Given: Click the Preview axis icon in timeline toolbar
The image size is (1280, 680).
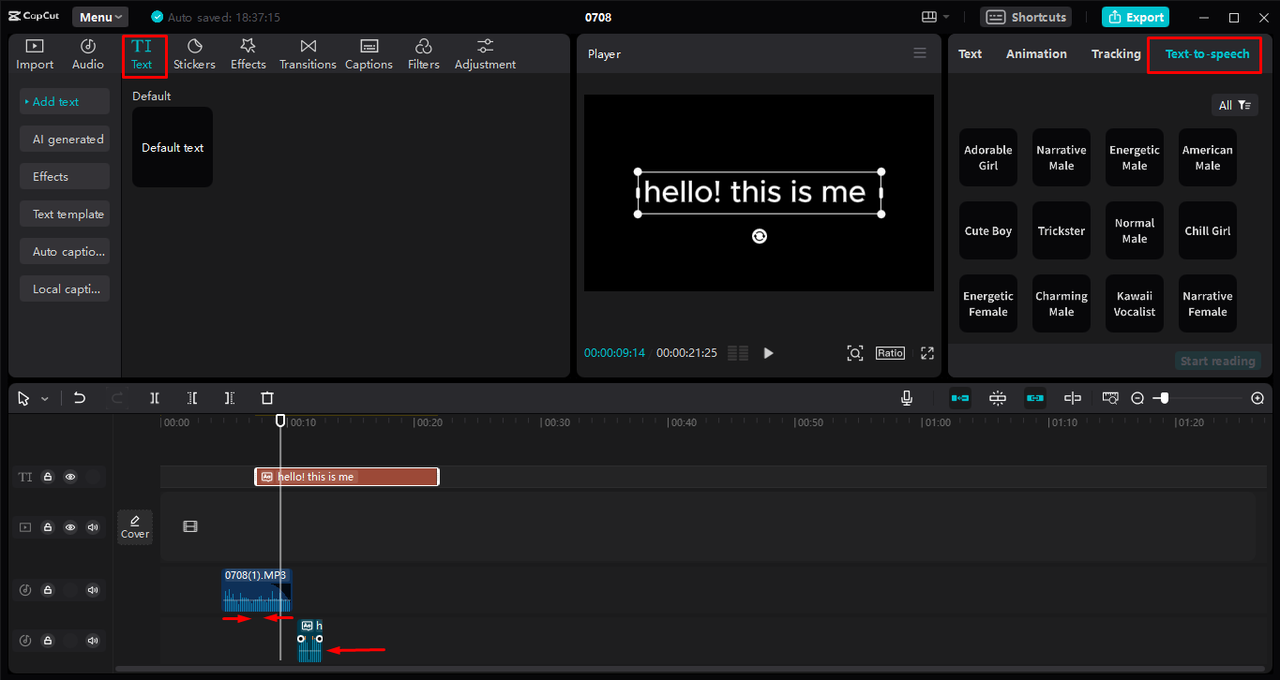Looking at the screenshot, I should click(1073, 398).
